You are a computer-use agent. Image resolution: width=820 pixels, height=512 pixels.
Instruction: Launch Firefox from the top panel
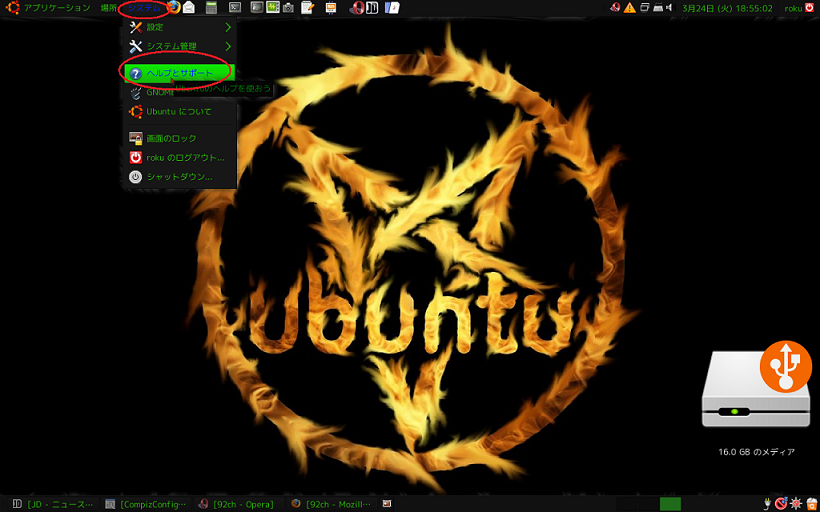tap(174, 7)
